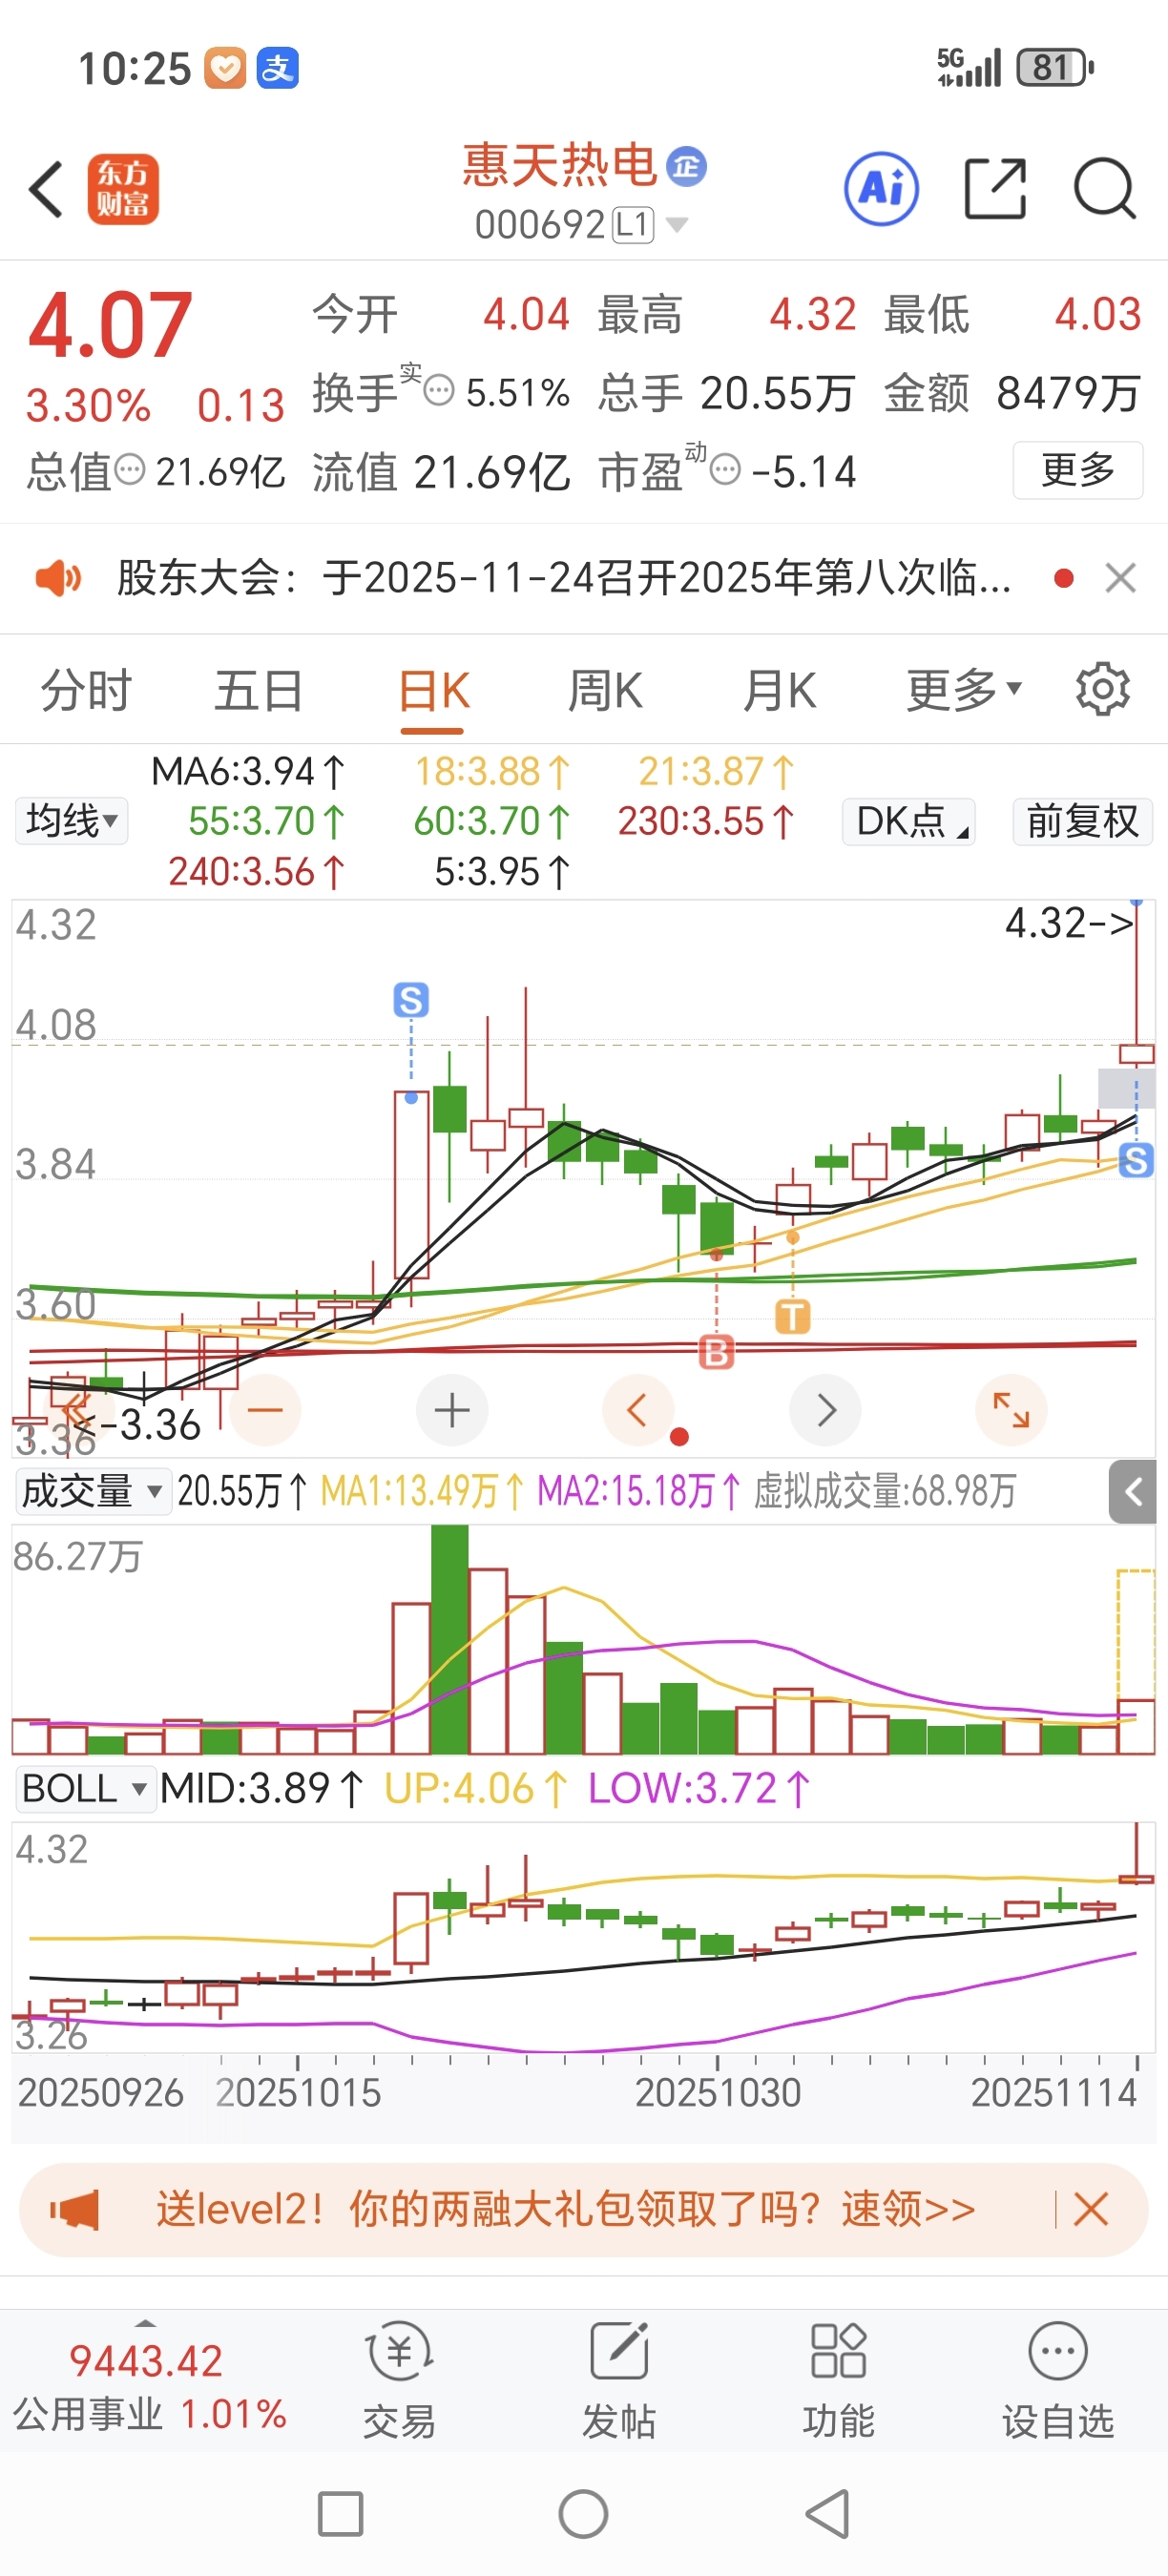Viewport: 1168px width, 2576px height.
Task: Open chart settings gear icon
Action: (1102, 689)
